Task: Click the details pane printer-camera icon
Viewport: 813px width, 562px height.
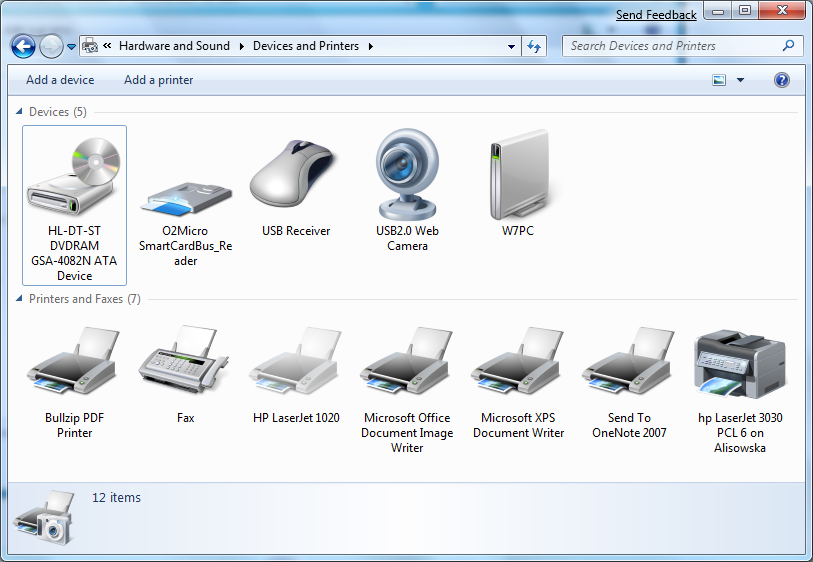Action: coord(45,517)
